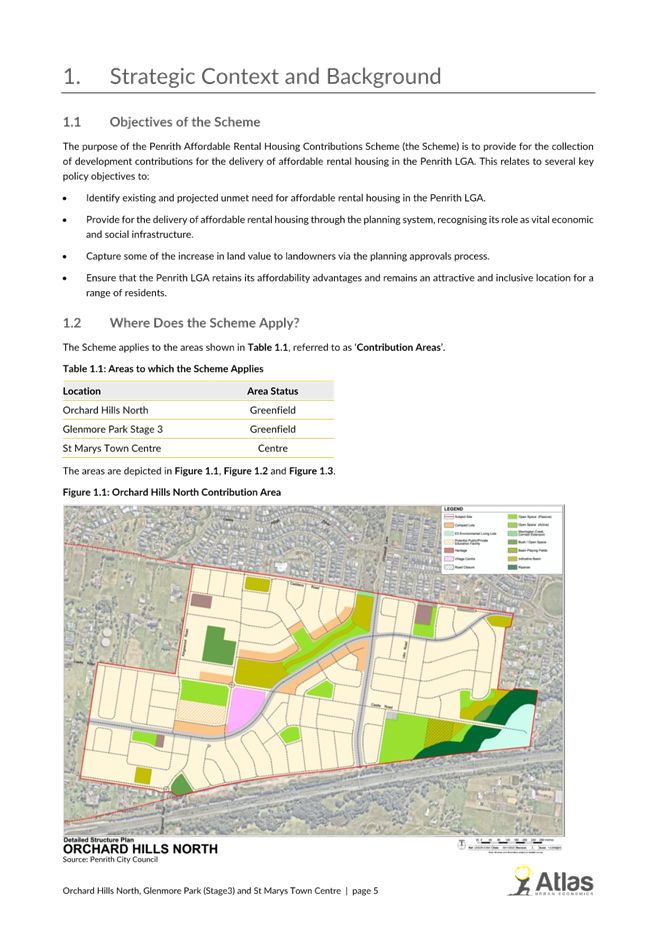Image resolution: width=656 pixels, height=928 pixels.
Task: Click the Village Centre legend swatch
Action: click(x=449, y=559)
